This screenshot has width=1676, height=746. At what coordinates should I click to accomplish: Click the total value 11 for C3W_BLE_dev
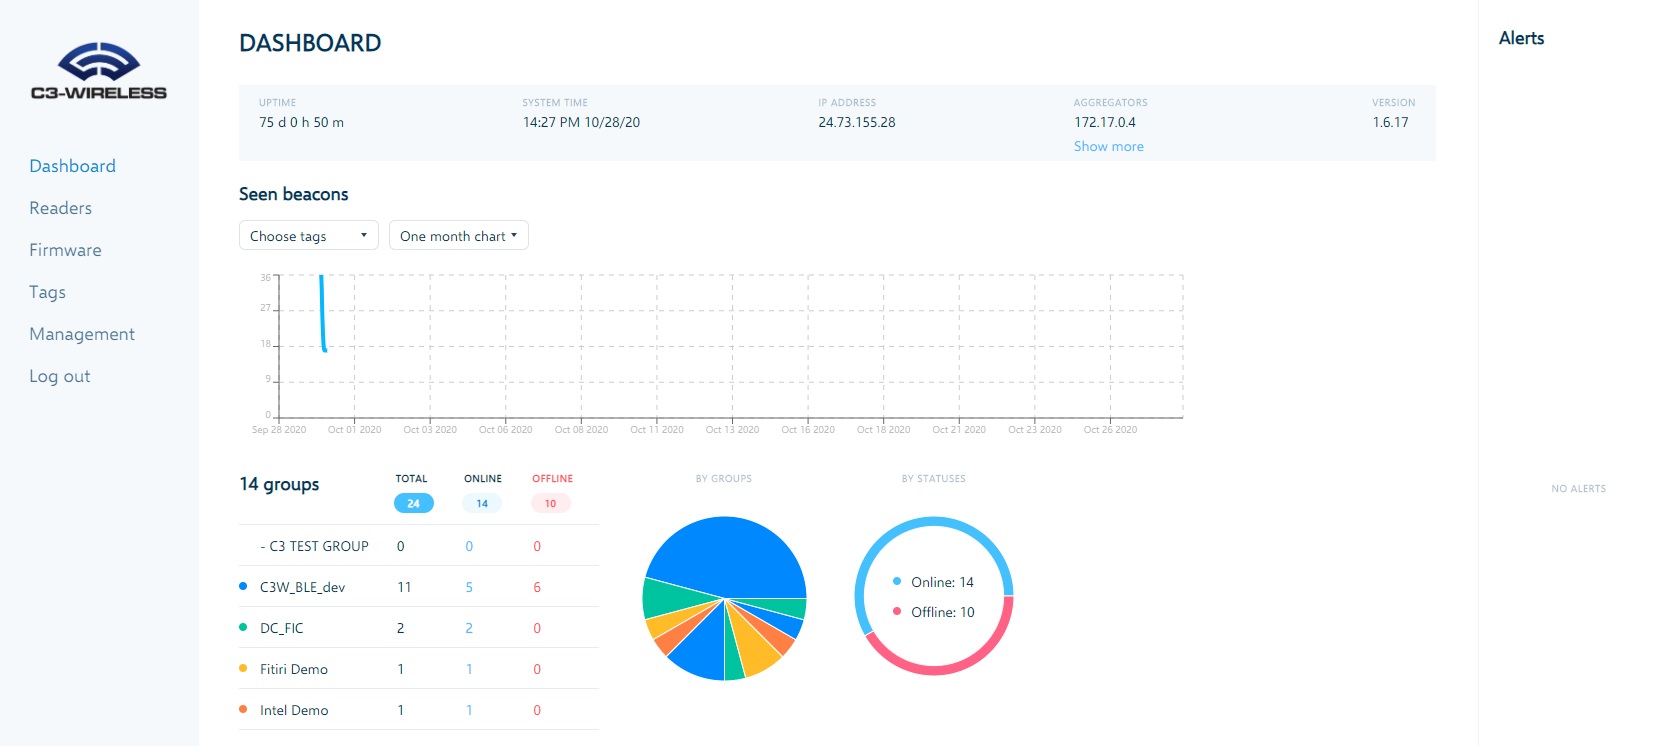tap(404, 587)
